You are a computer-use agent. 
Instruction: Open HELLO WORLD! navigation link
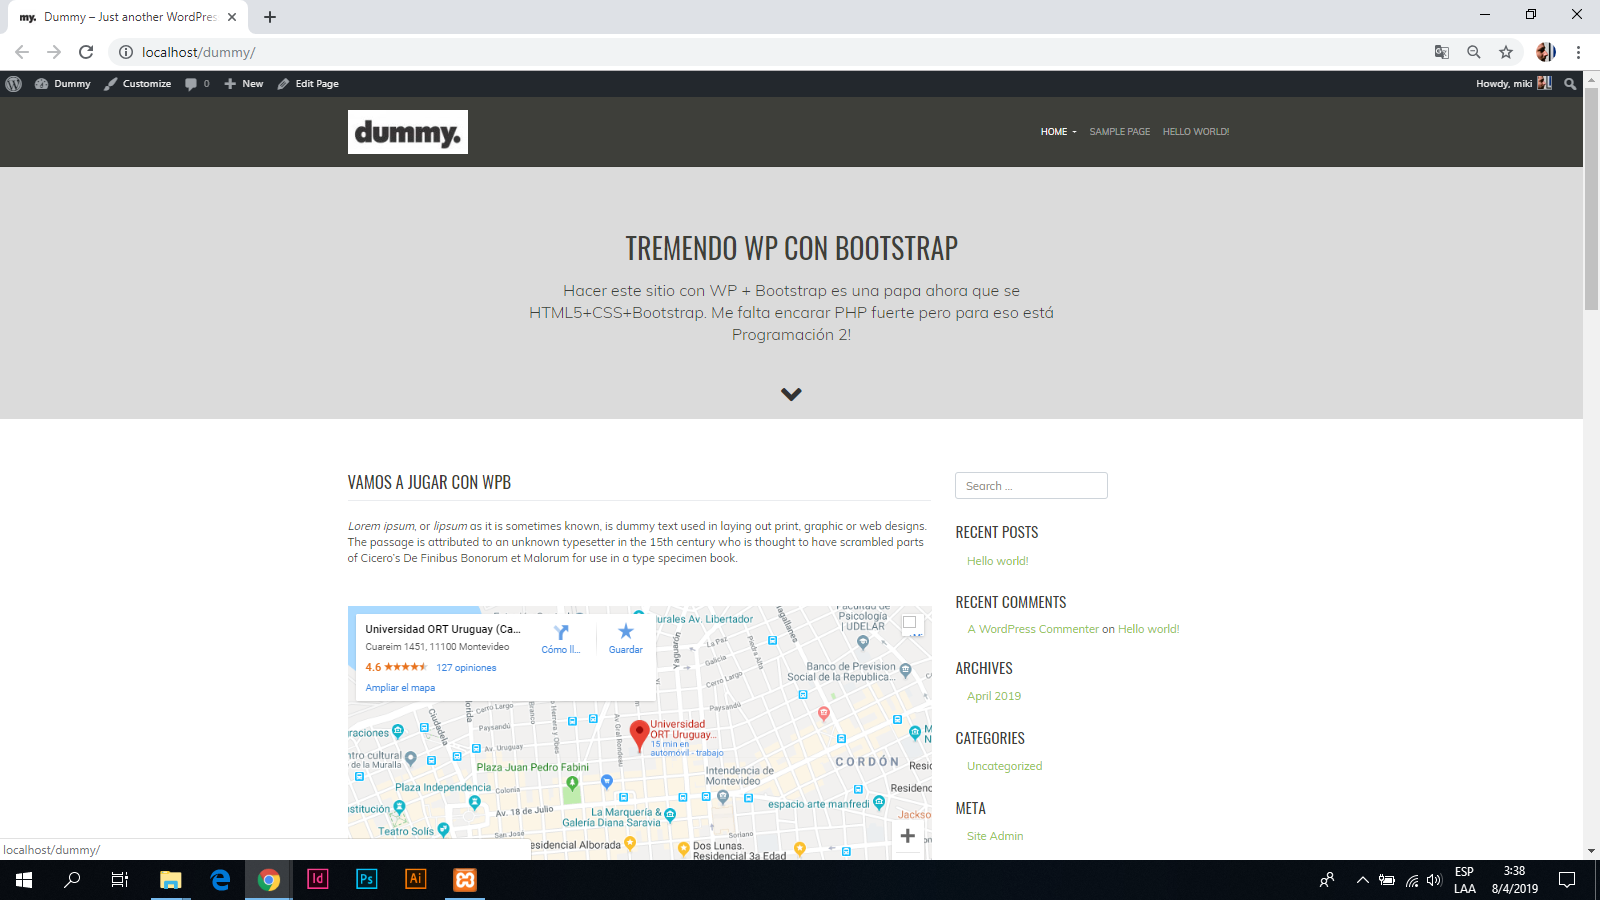click(x=1196, y=132)
